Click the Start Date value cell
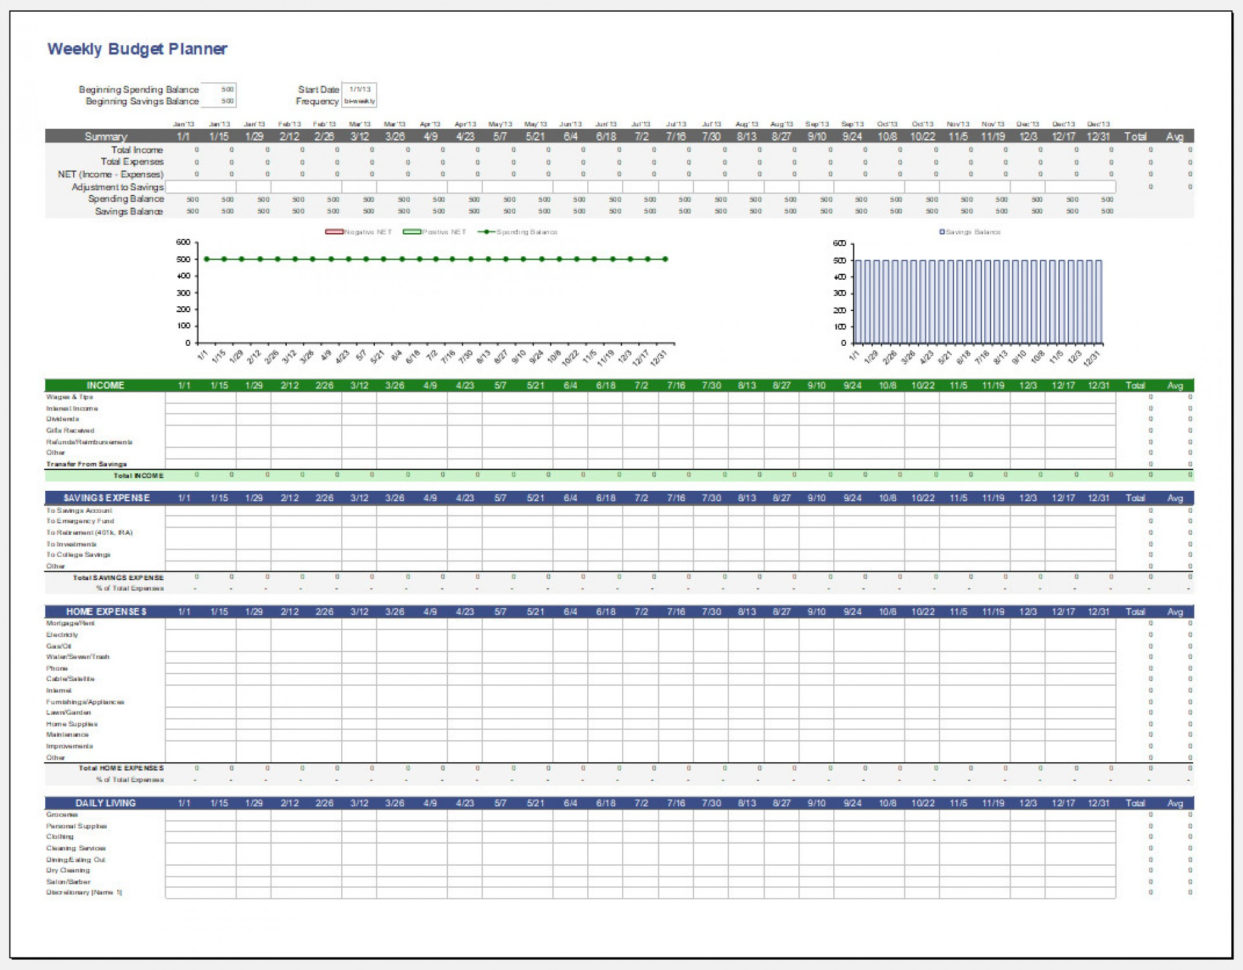1243x970 pixels. point(359,89)
